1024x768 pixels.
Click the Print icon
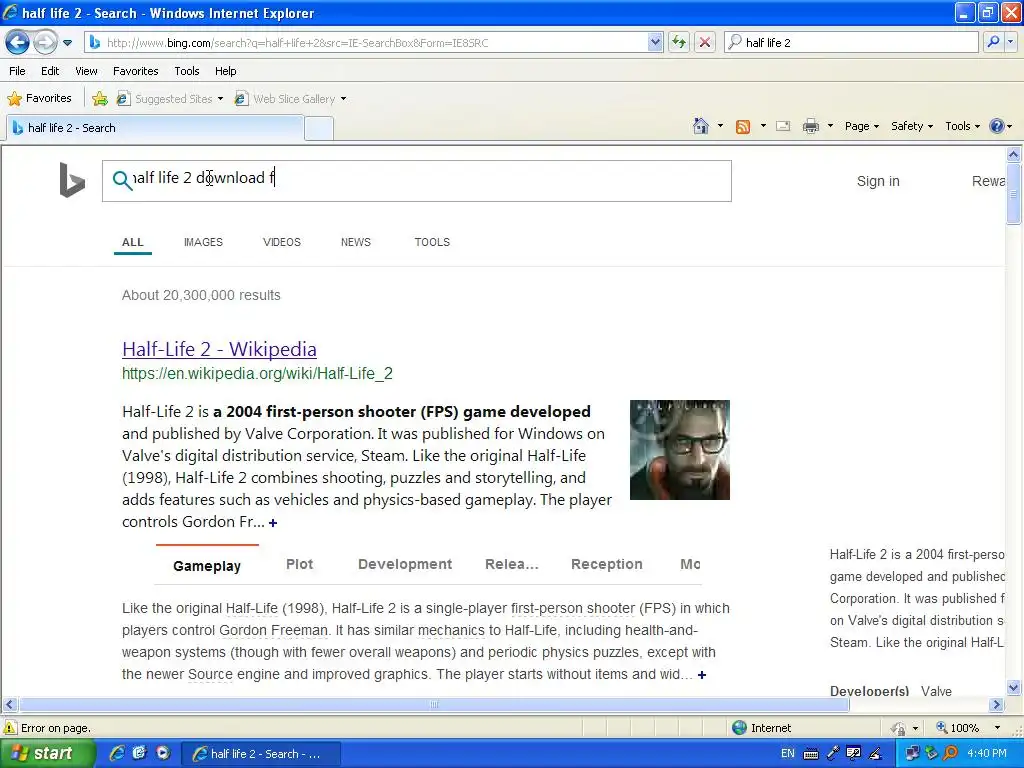pos(811,126)
